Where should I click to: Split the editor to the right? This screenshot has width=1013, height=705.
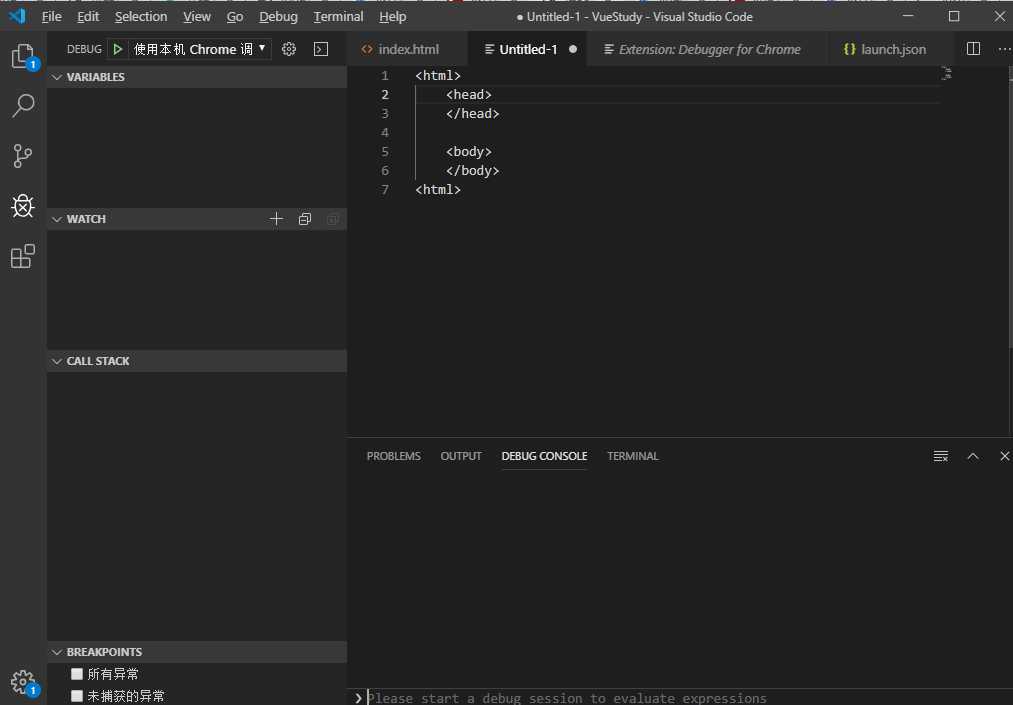(973, 49)
